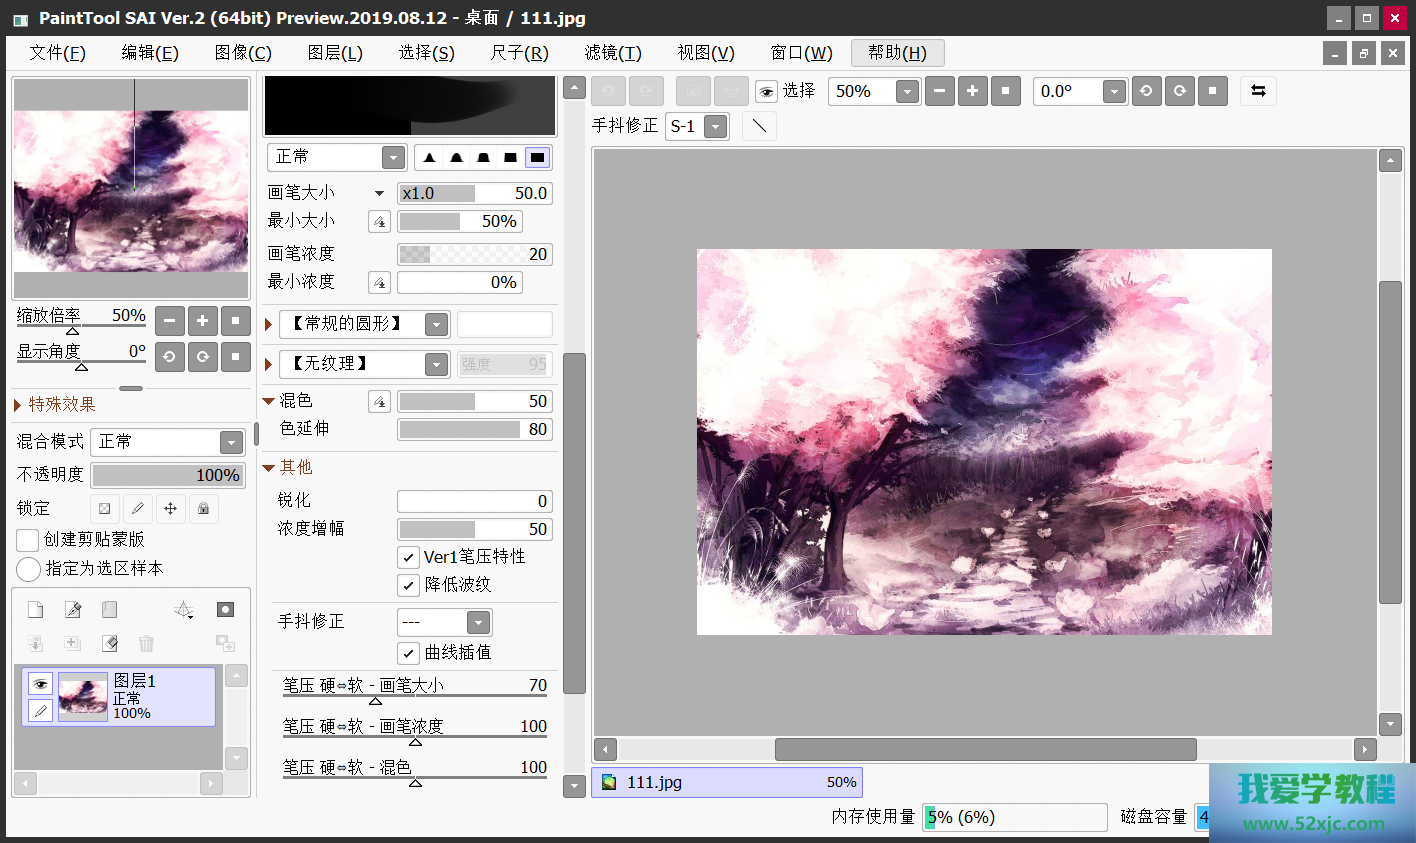Click the add layer mask icon
The width and height of the screenshot is (1416, 843).
click(x=225, y=610)
